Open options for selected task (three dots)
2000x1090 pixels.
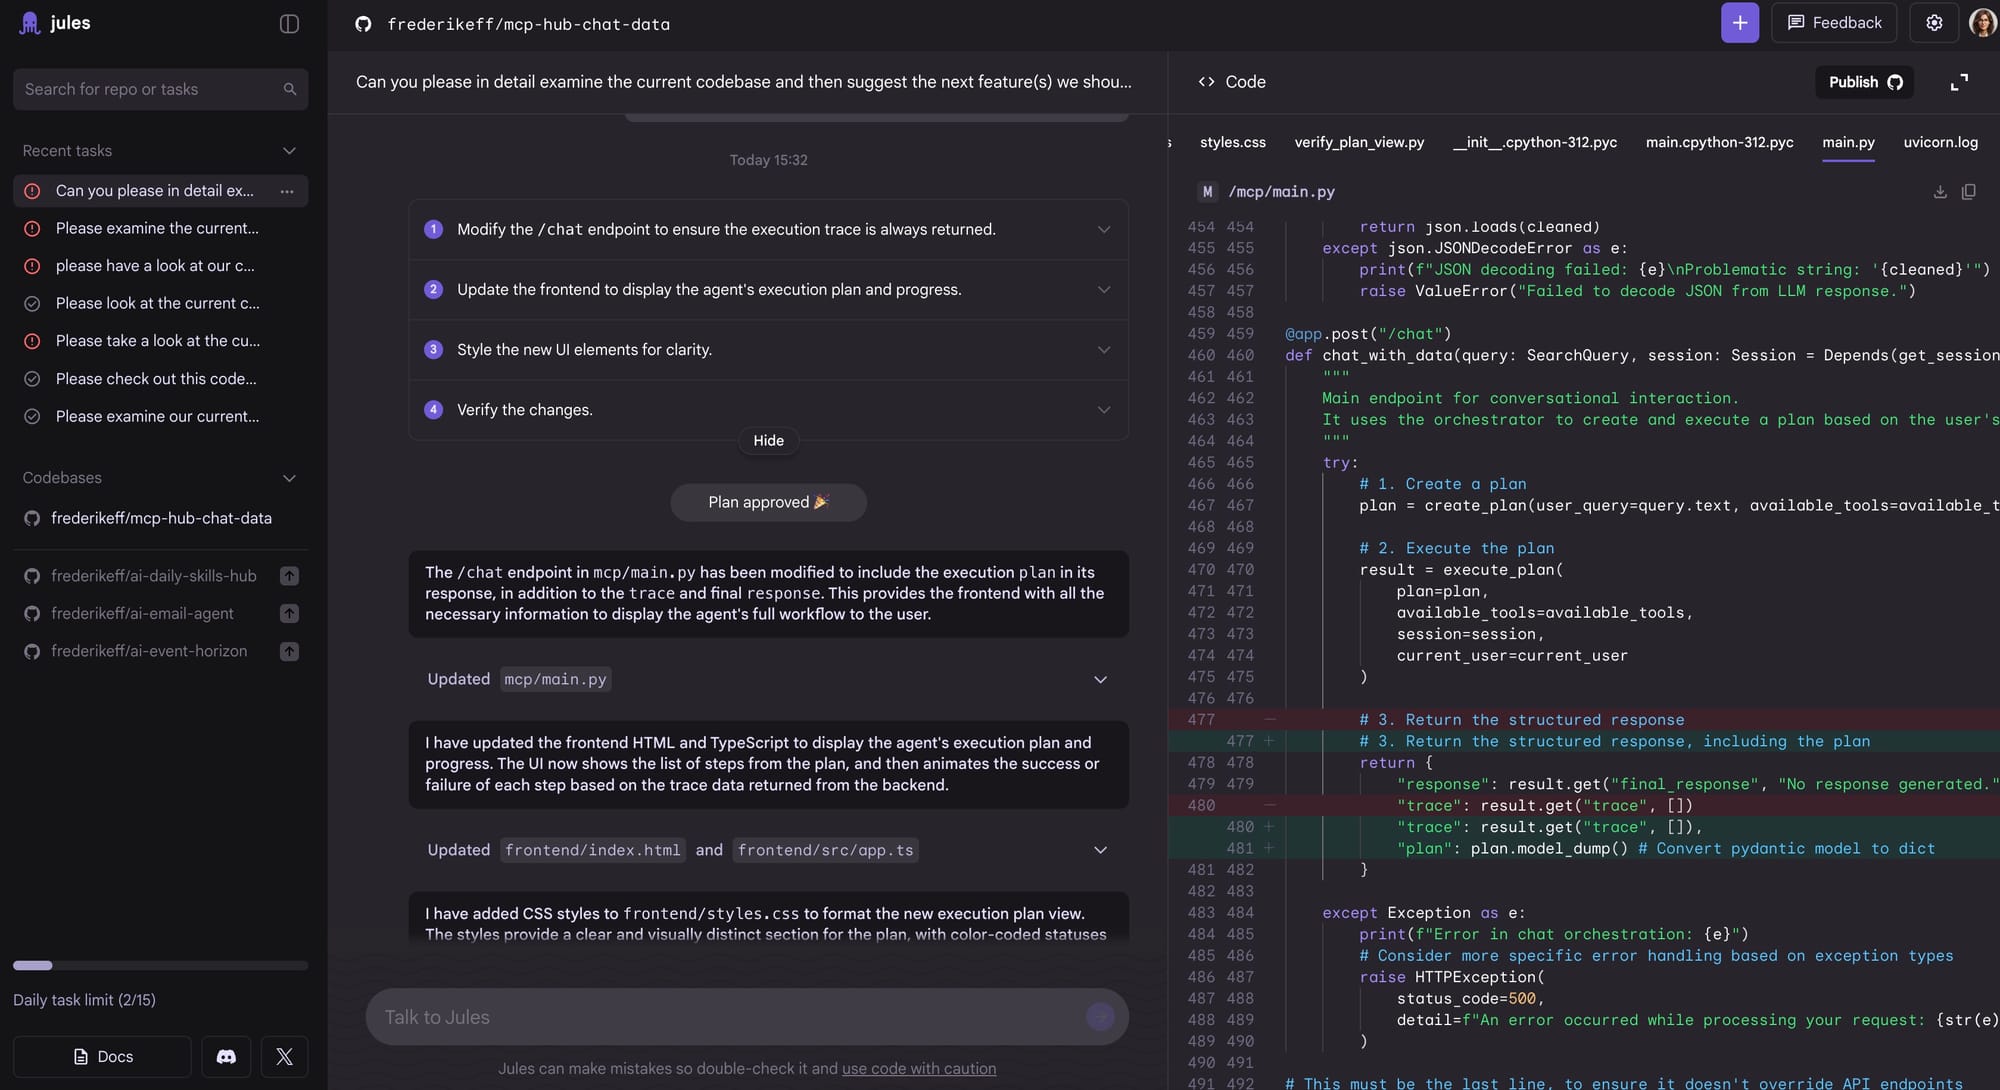[287, 191]
